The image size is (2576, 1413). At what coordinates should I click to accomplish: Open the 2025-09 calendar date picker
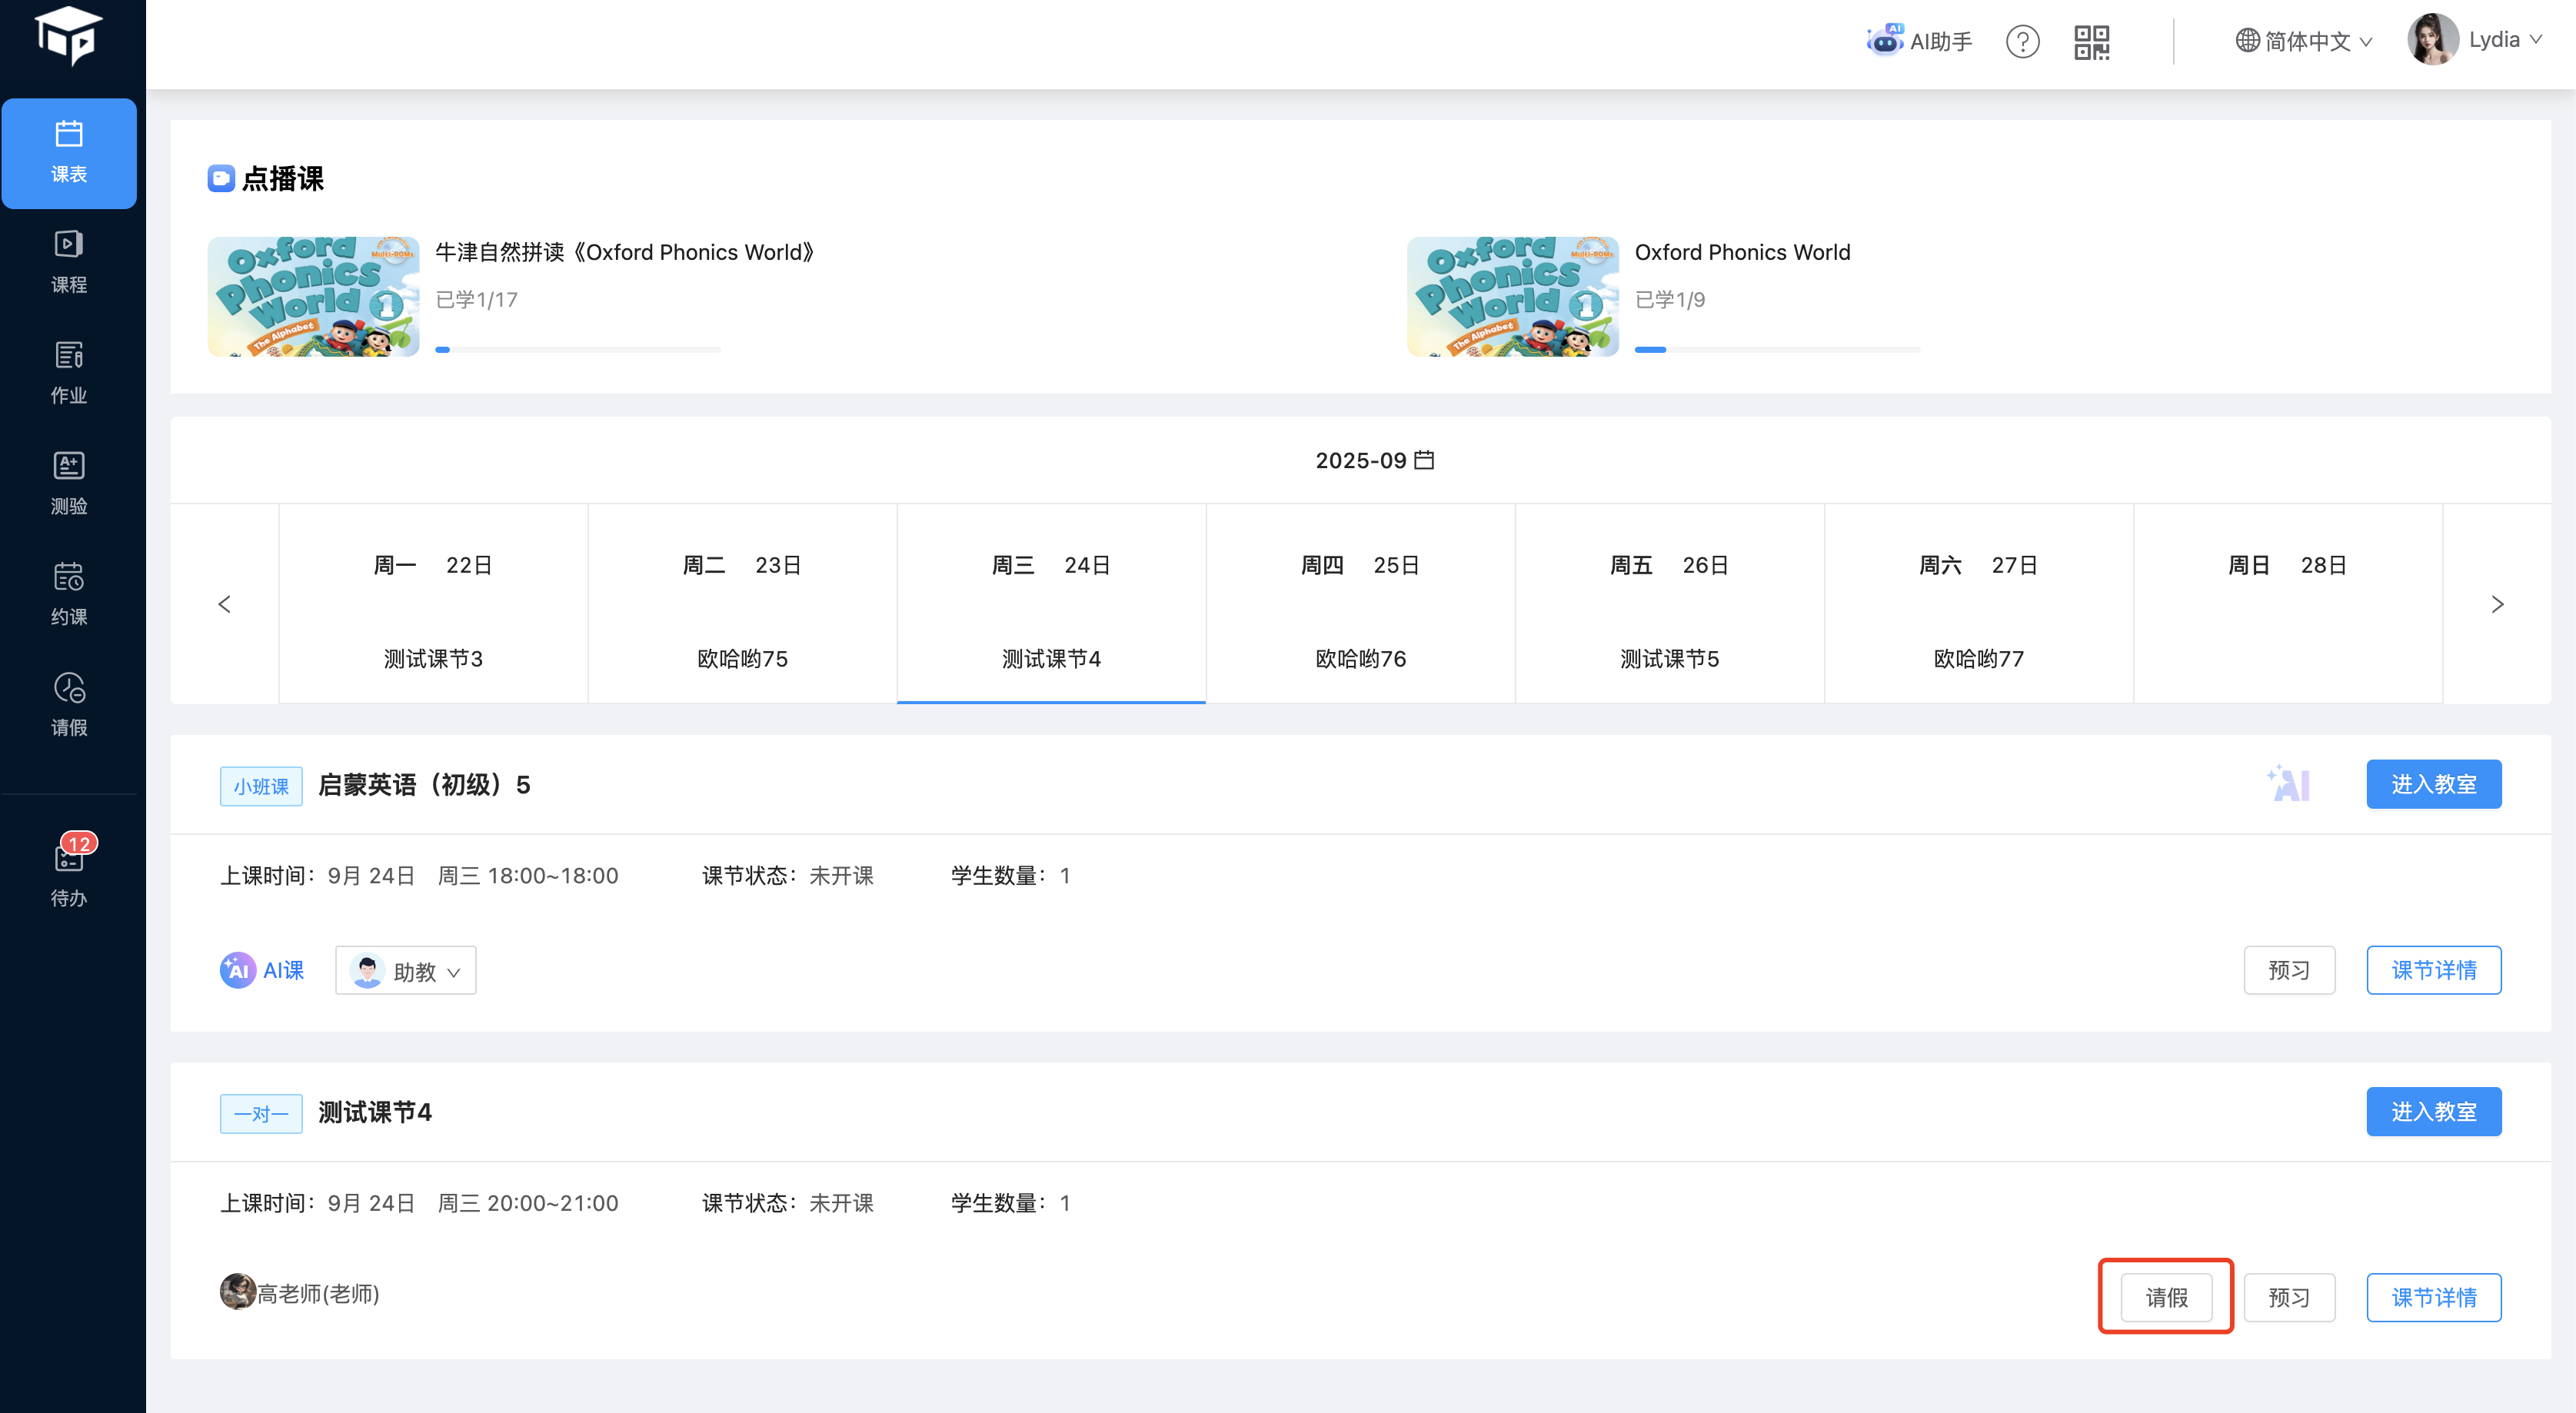click(x=1374, y=460)
